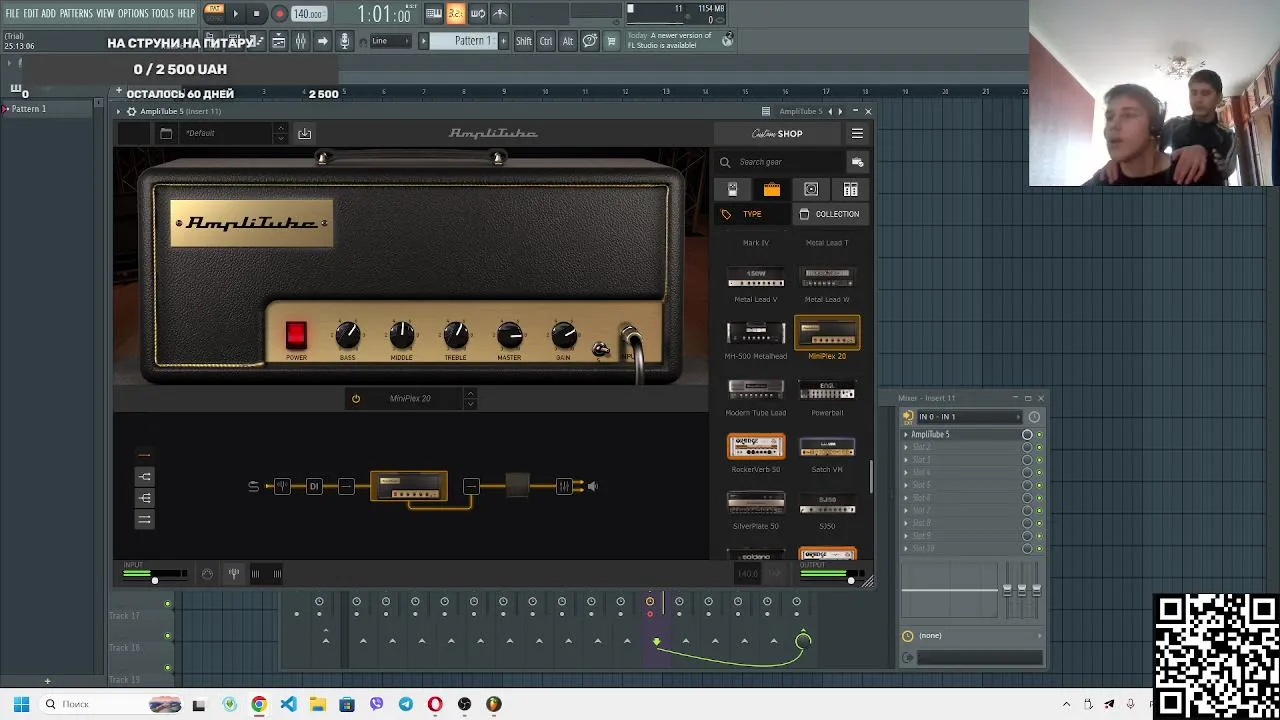The width and height of the screenshot is (1280, 720).
Task: Click the Alt modifier button
Action: point(568,41)
